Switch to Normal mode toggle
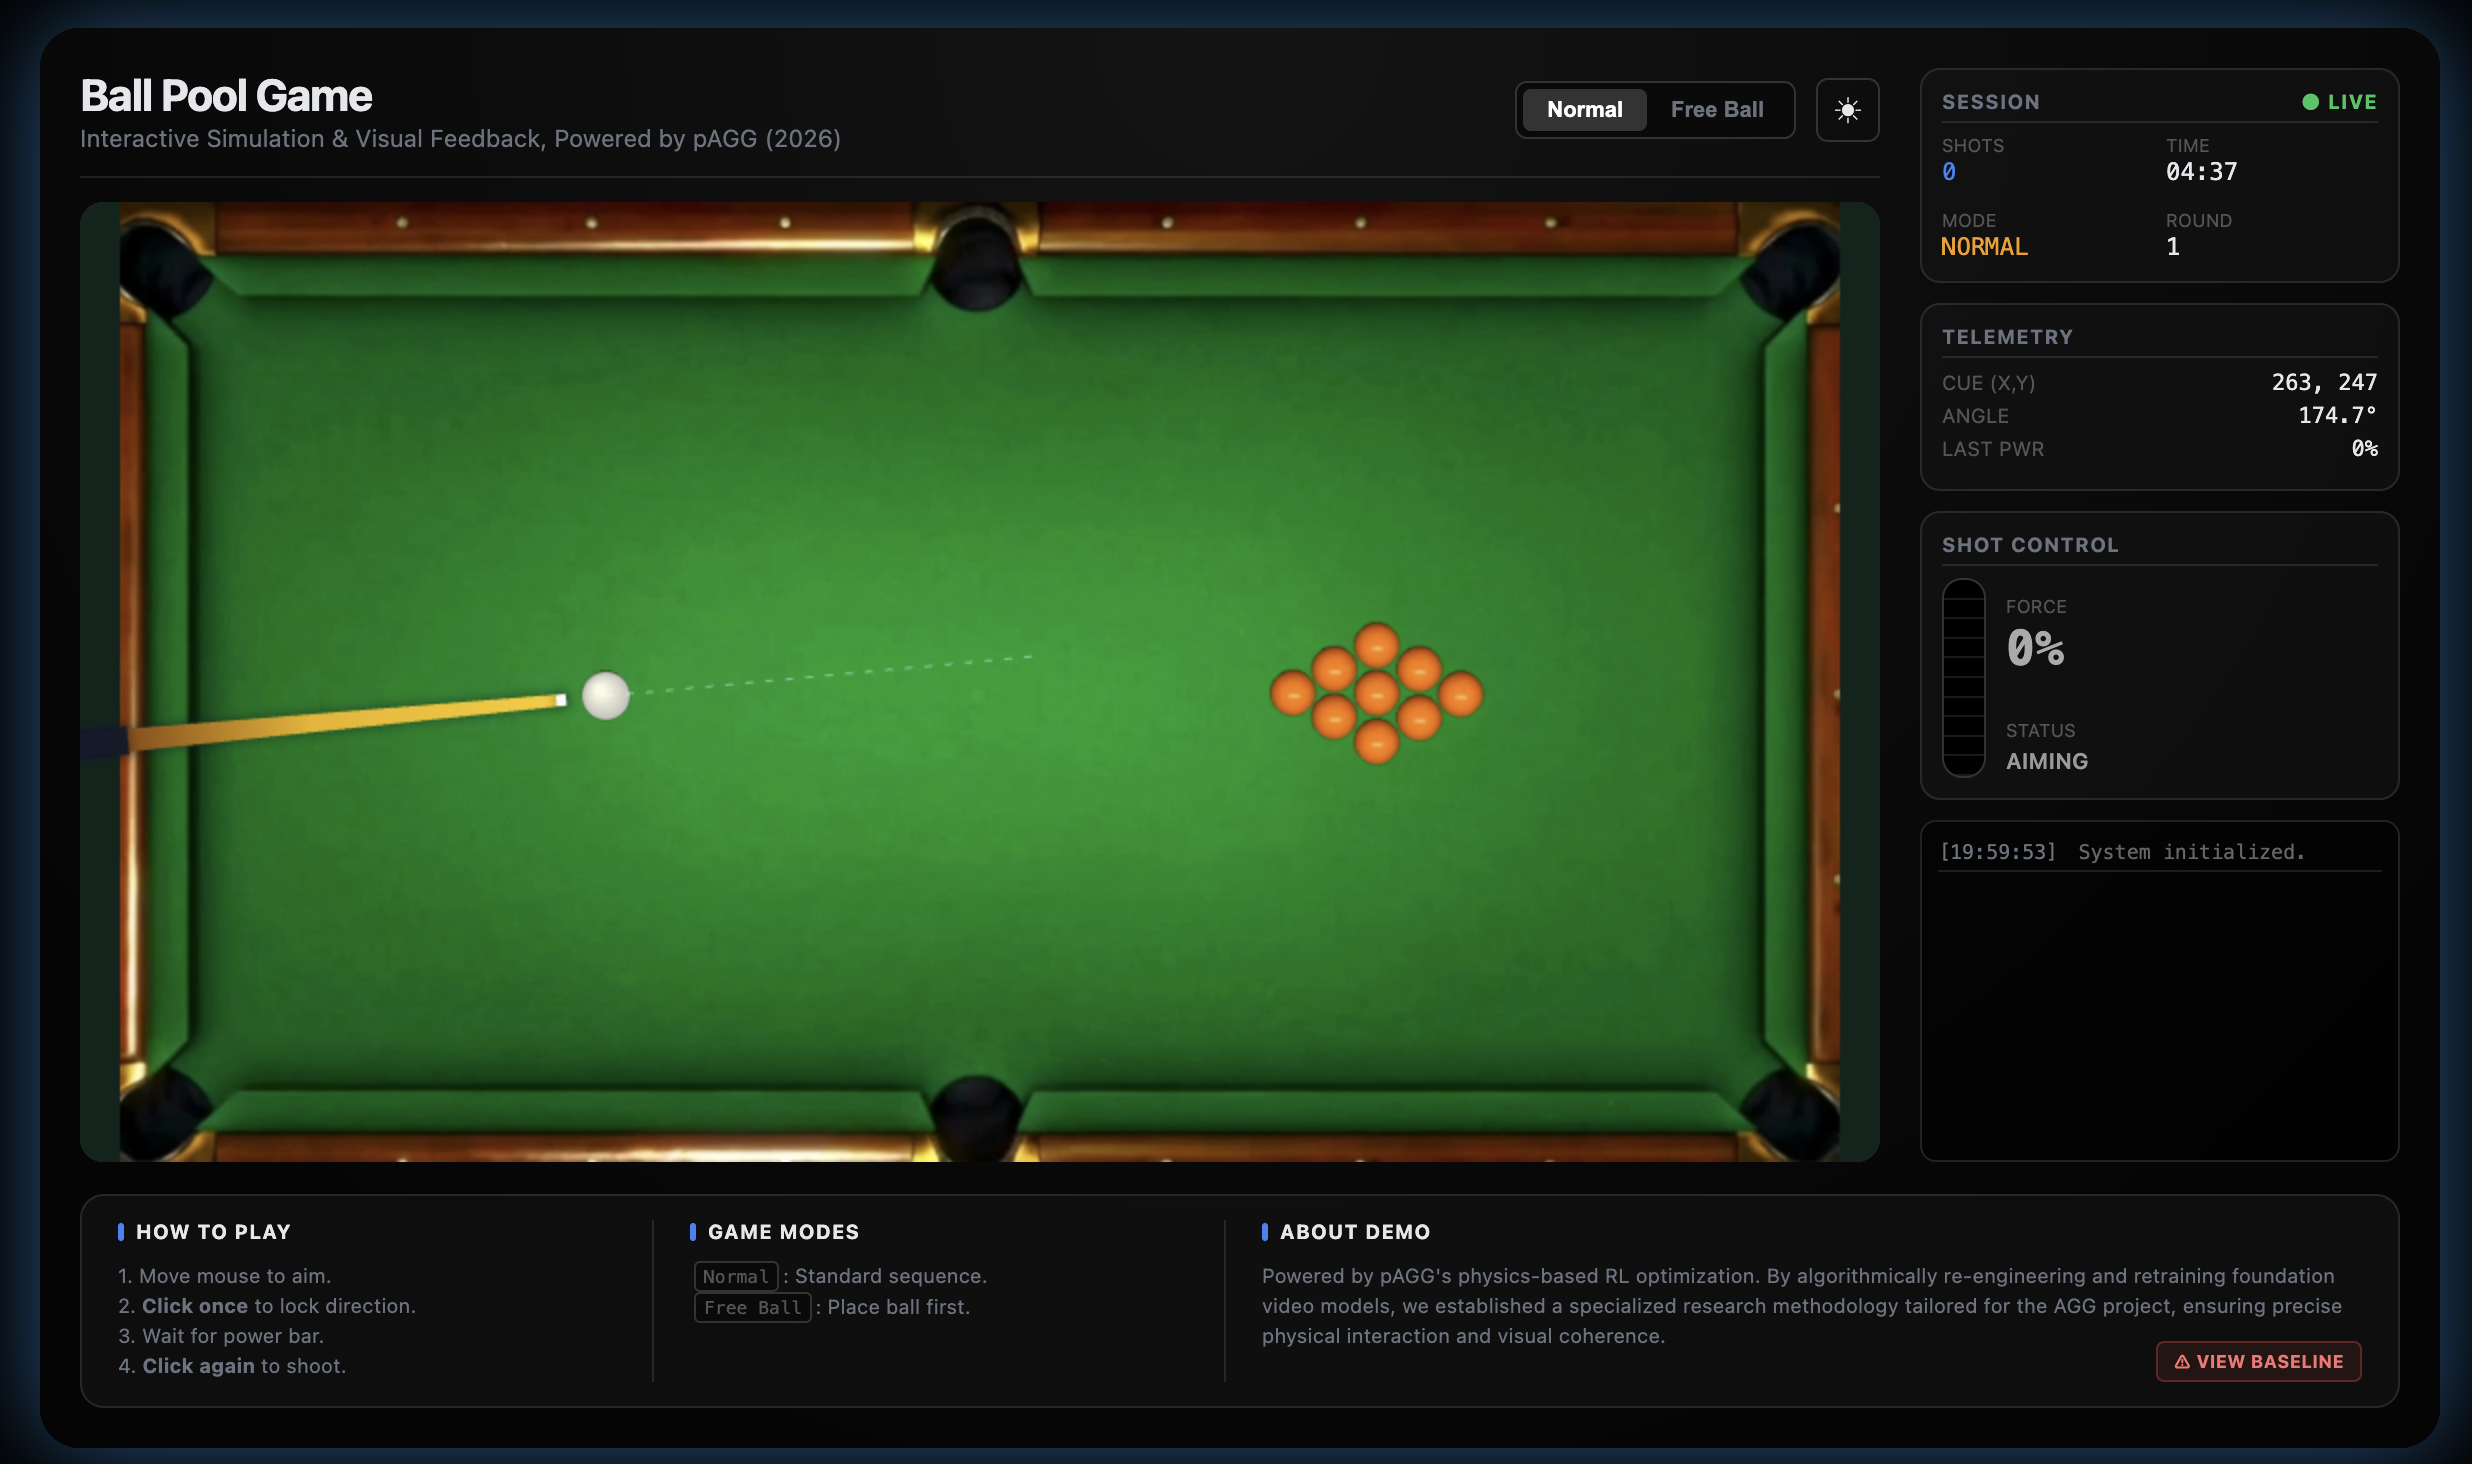The height and width of the screenshot is (1464, 2472). [x=1584, y=110]
